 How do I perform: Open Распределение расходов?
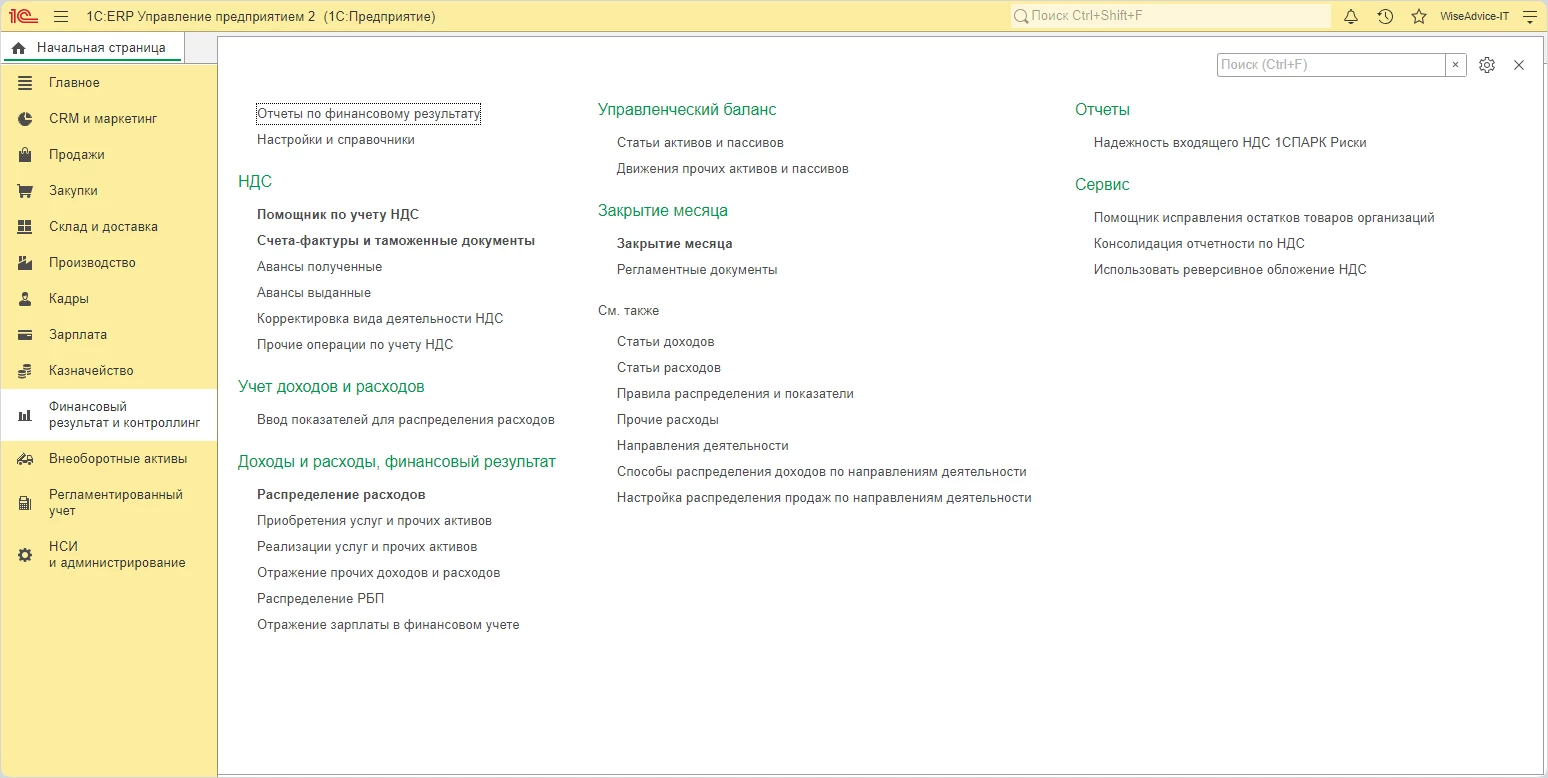tap(341, 495)
